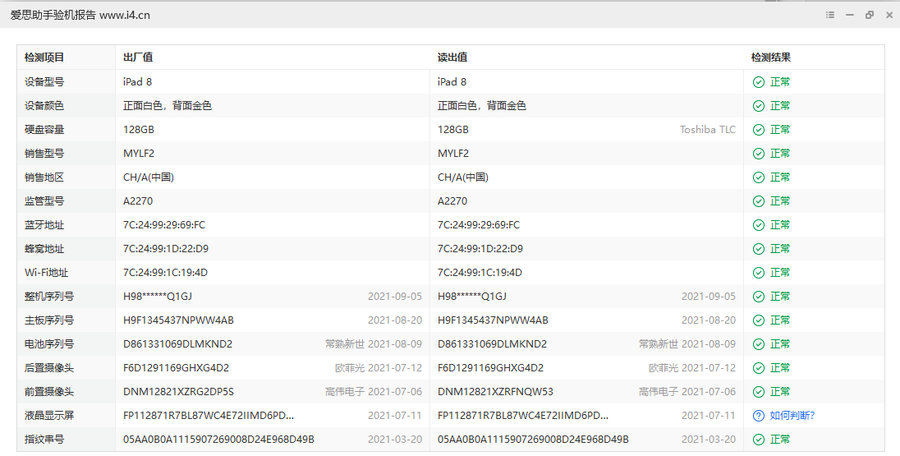Click the 检测项目 column header
This screenshot has height=456, width=900.
pos(44,57)
